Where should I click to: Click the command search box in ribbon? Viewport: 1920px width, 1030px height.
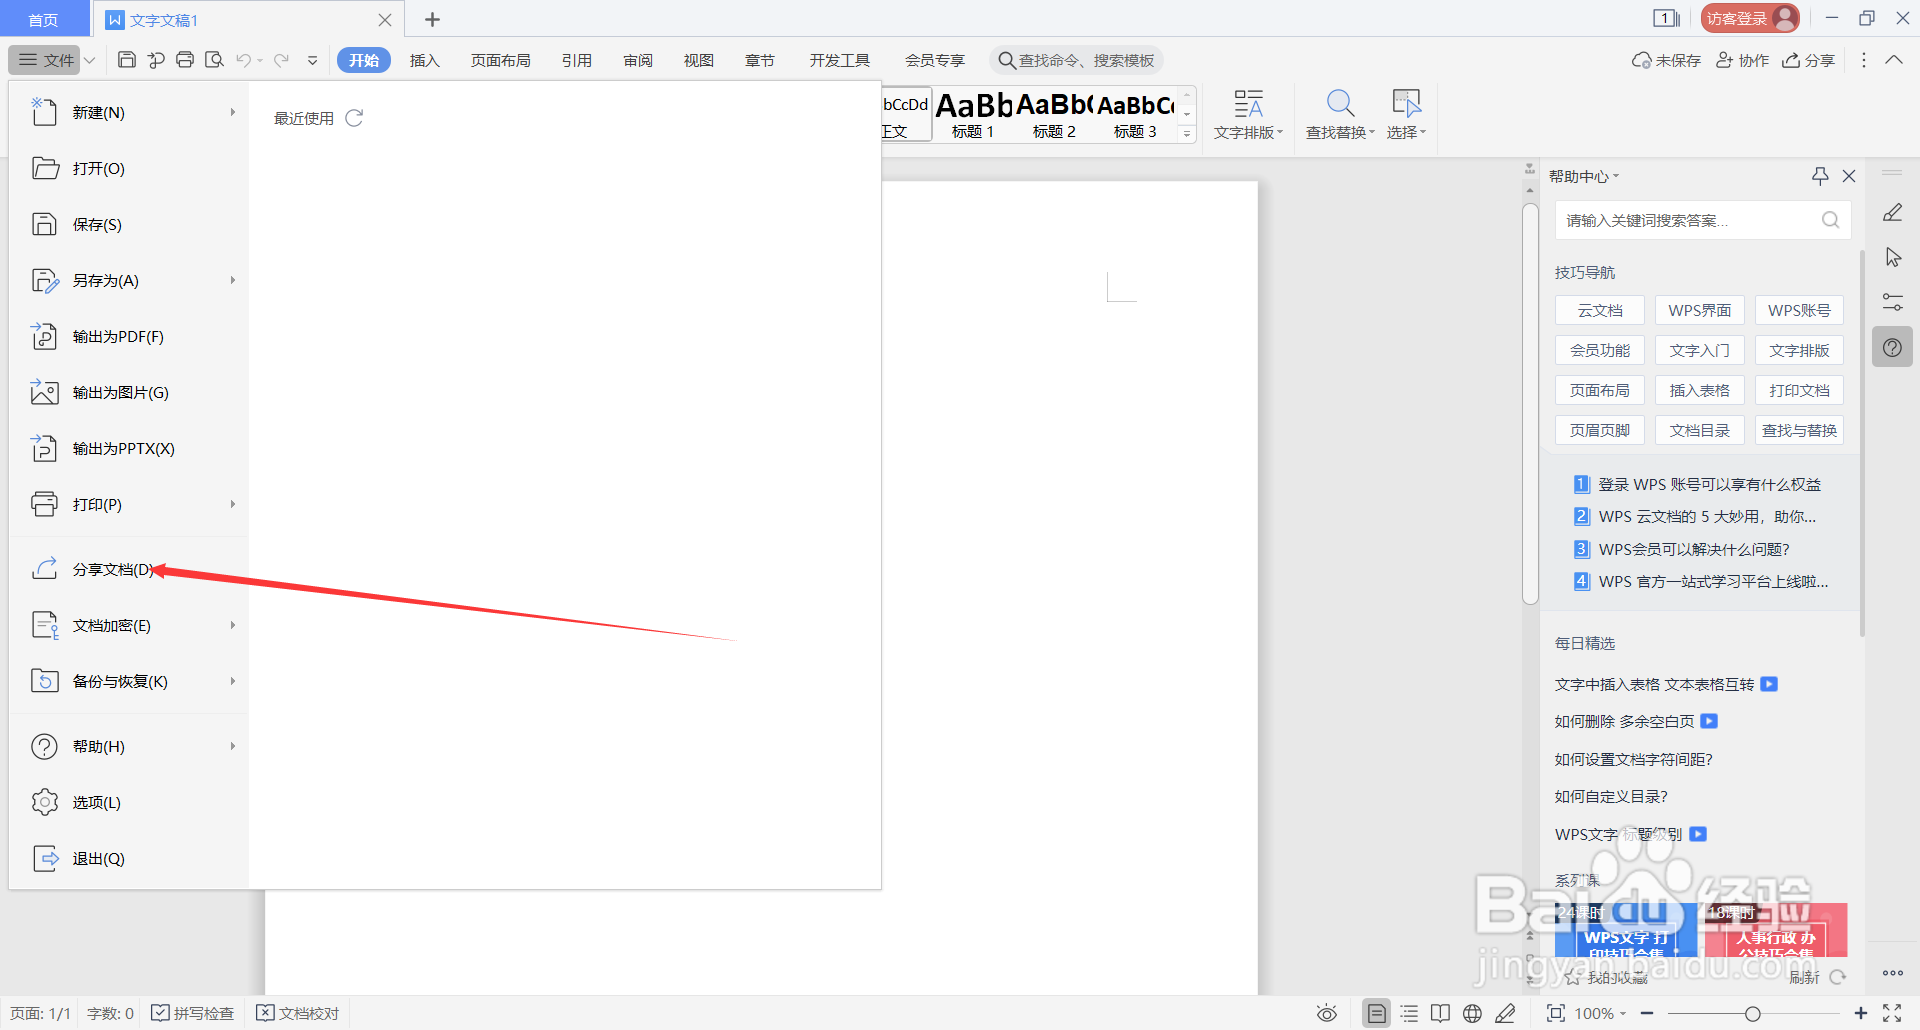[1077, 60]
